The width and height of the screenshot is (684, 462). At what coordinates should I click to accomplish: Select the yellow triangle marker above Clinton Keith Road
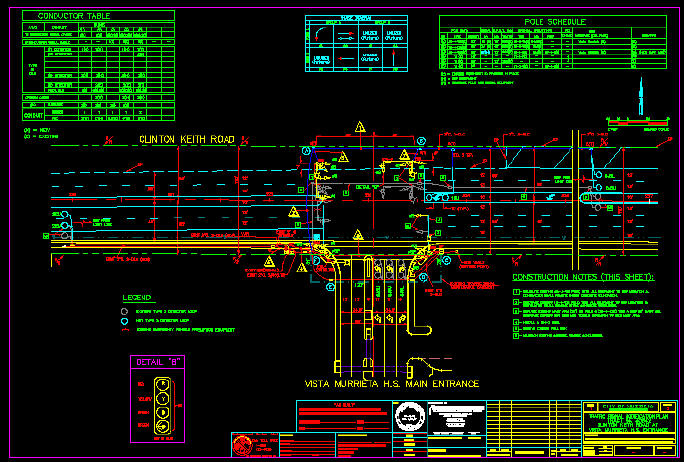[x=358, y=128]
